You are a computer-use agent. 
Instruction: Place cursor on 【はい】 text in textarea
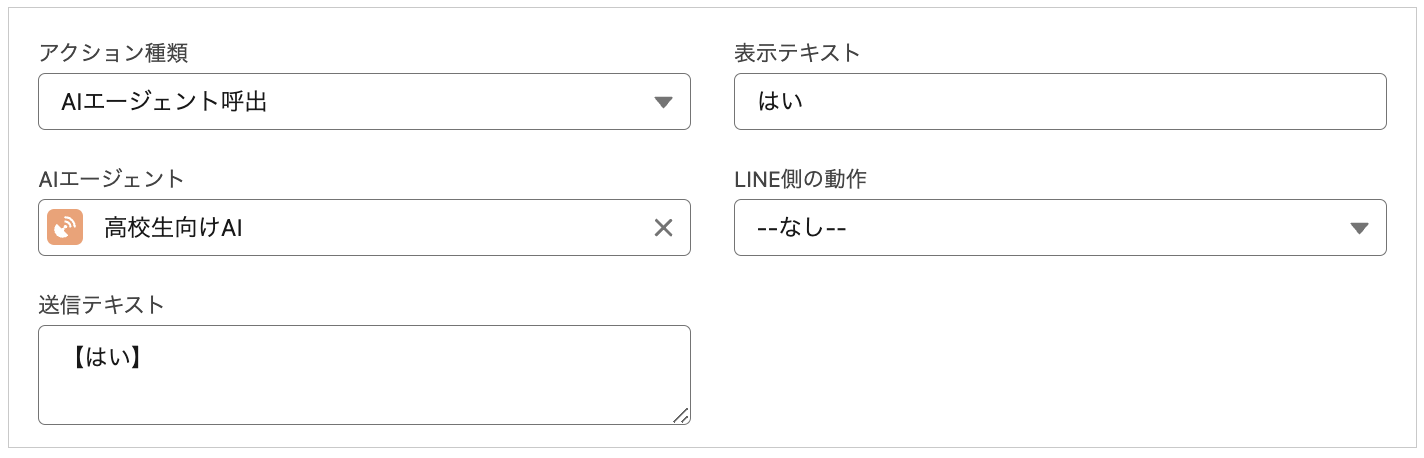(x=106, y=355)
